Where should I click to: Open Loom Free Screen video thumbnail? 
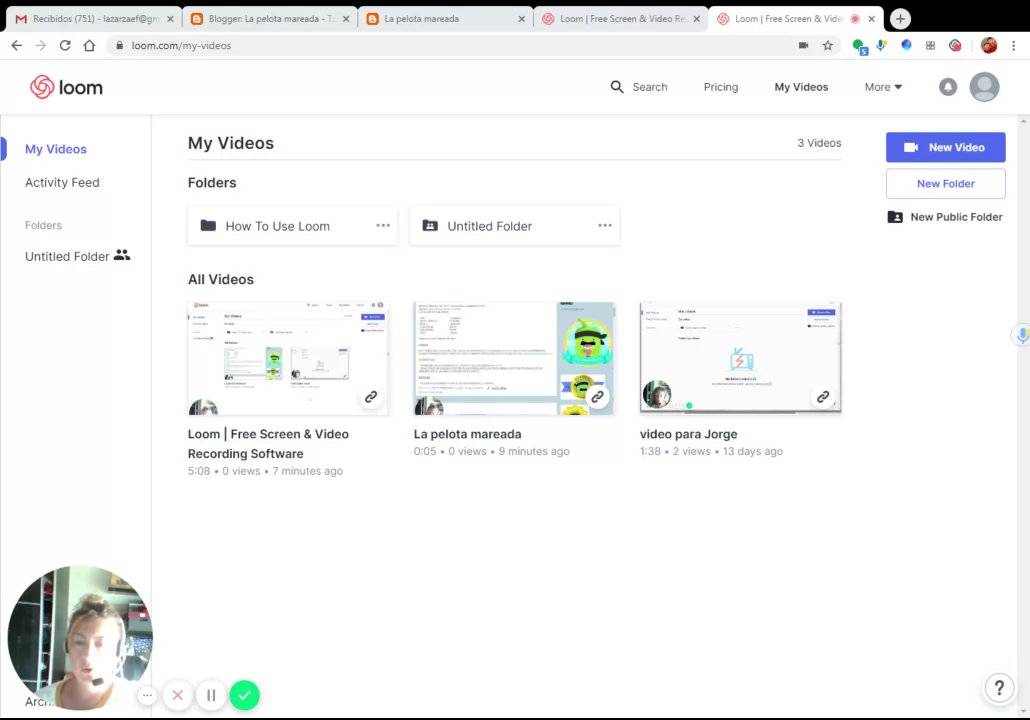[288, 358]
